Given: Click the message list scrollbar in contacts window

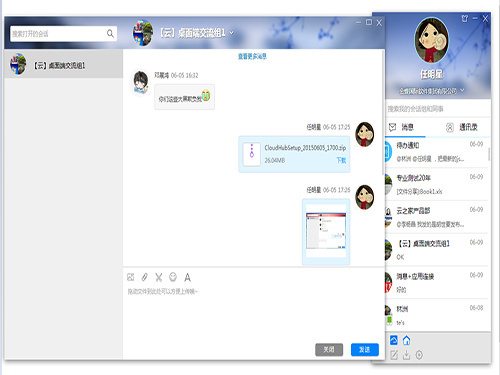Looking at the screenshot, I should click(x=489, y=154).
